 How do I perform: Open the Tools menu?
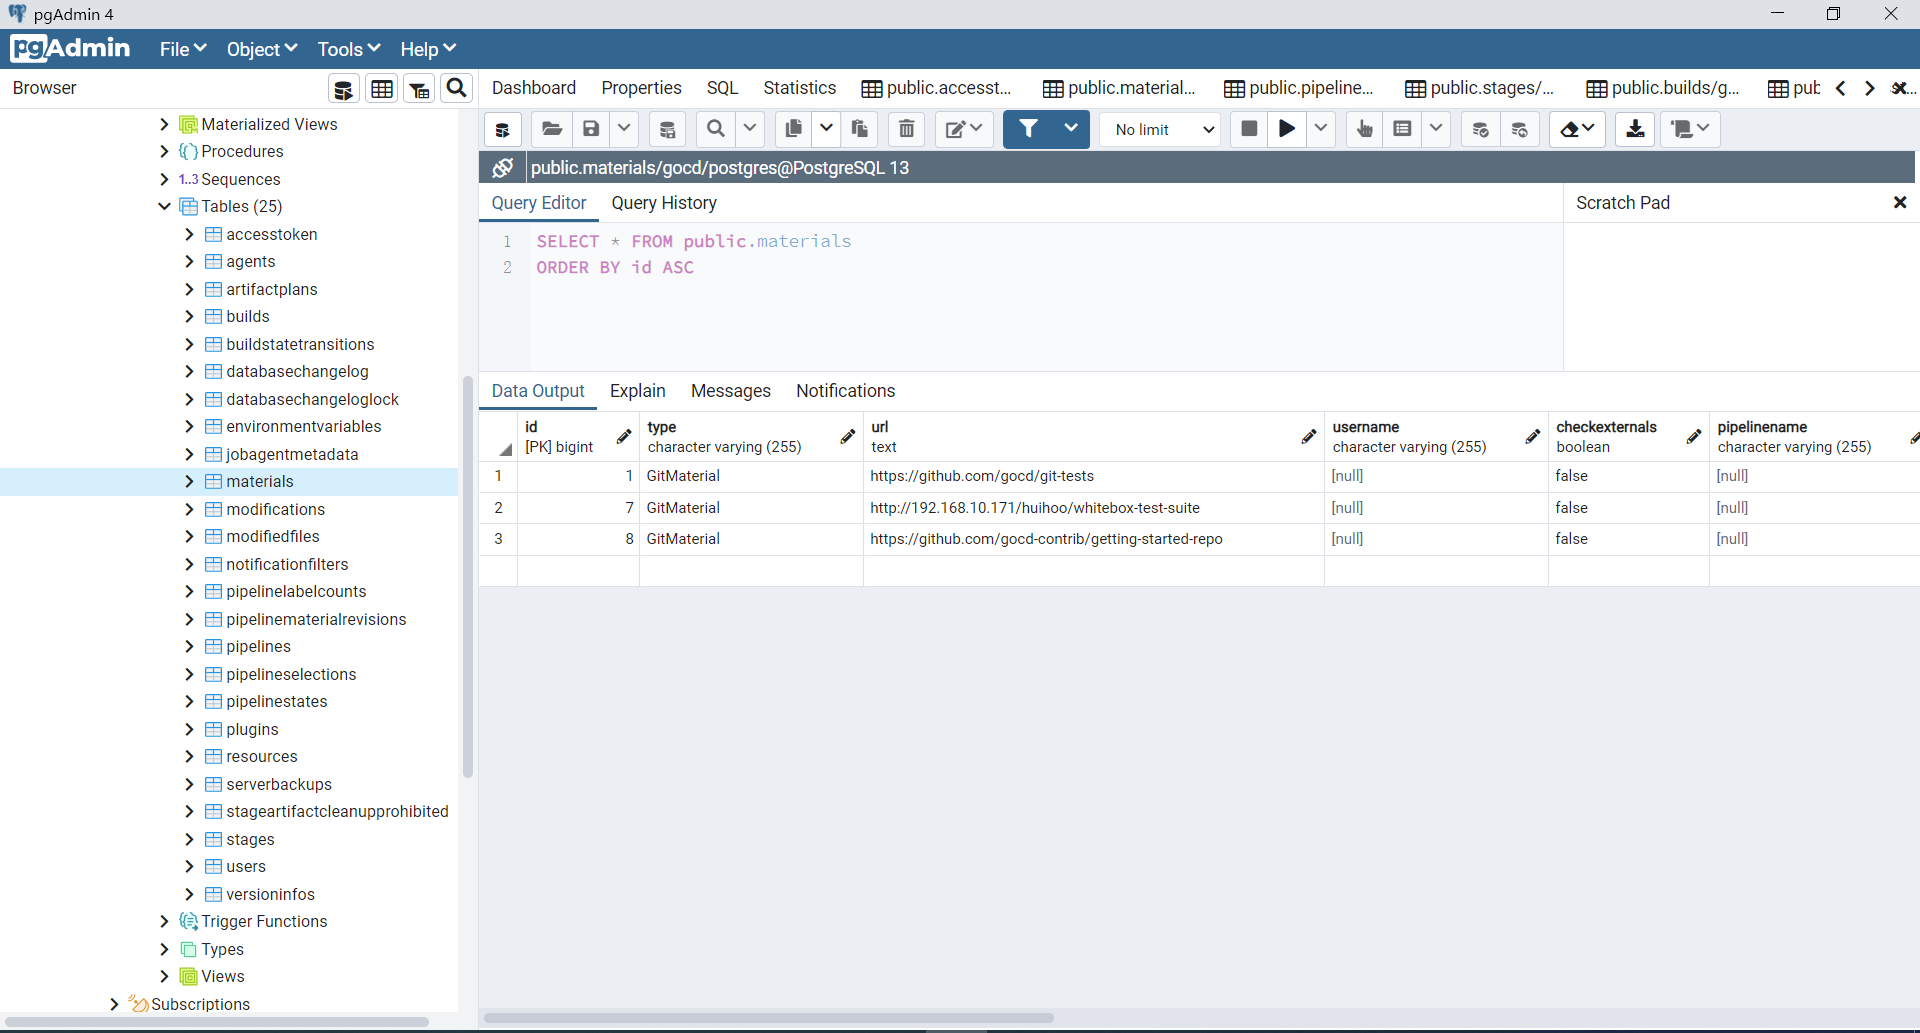click(348, 49)
